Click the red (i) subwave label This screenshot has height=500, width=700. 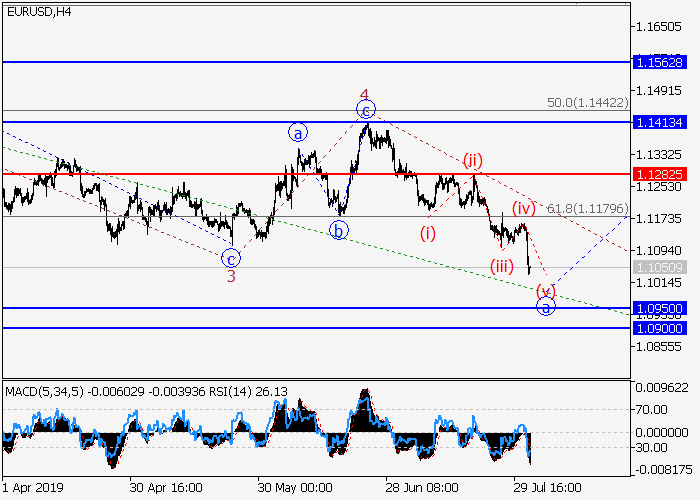[x=427, y=234]
